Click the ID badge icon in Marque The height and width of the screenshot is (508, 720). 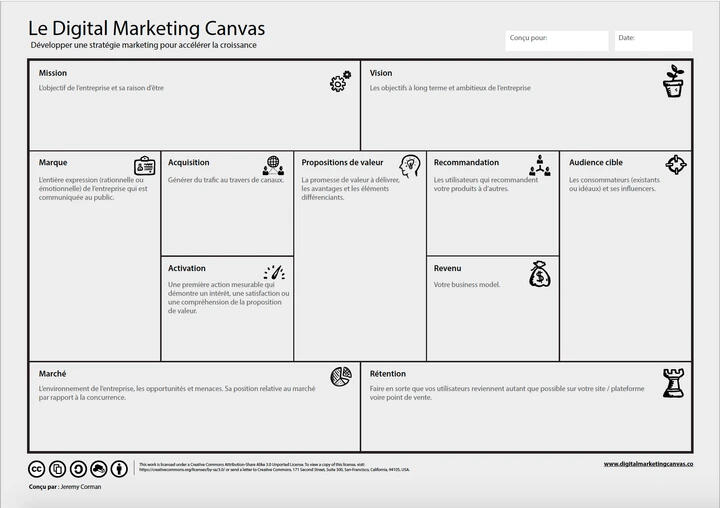click(x=145, y=166)
